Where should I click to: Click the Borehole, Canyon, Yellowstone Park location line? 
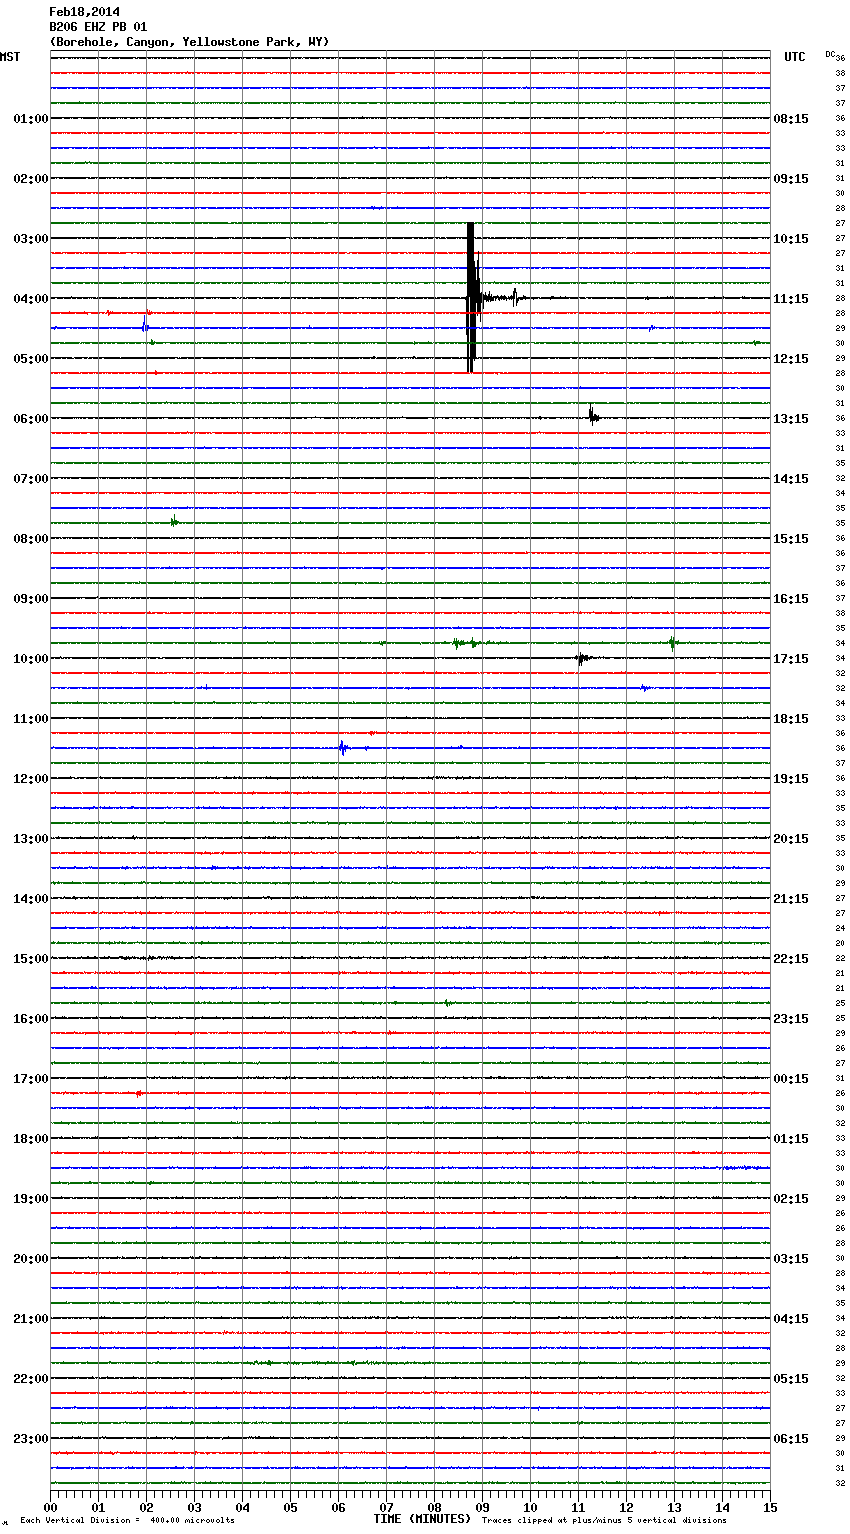tap(189, 42)
